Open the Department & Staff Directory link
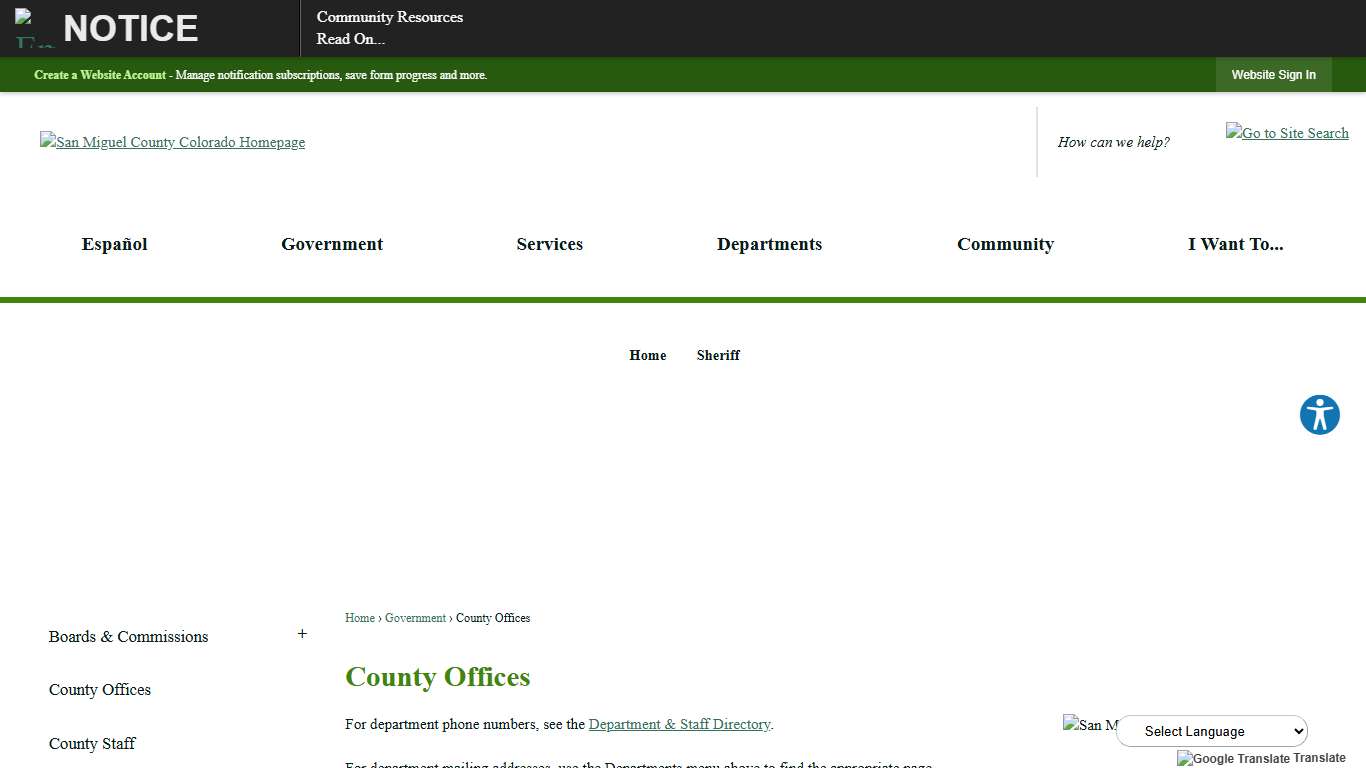1366x768 pixels. point(679,724)
